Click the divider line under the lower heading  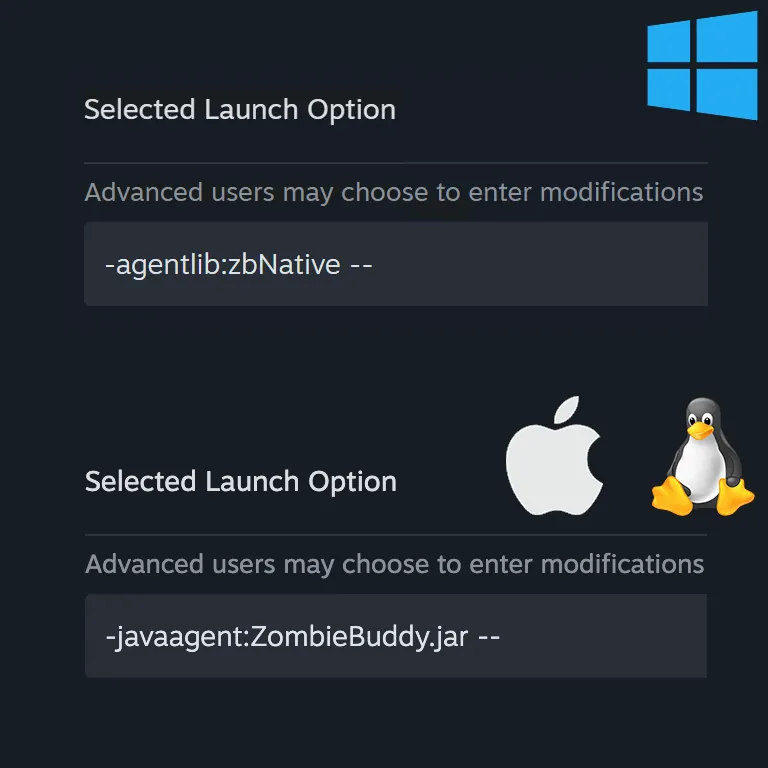point(396,535)
